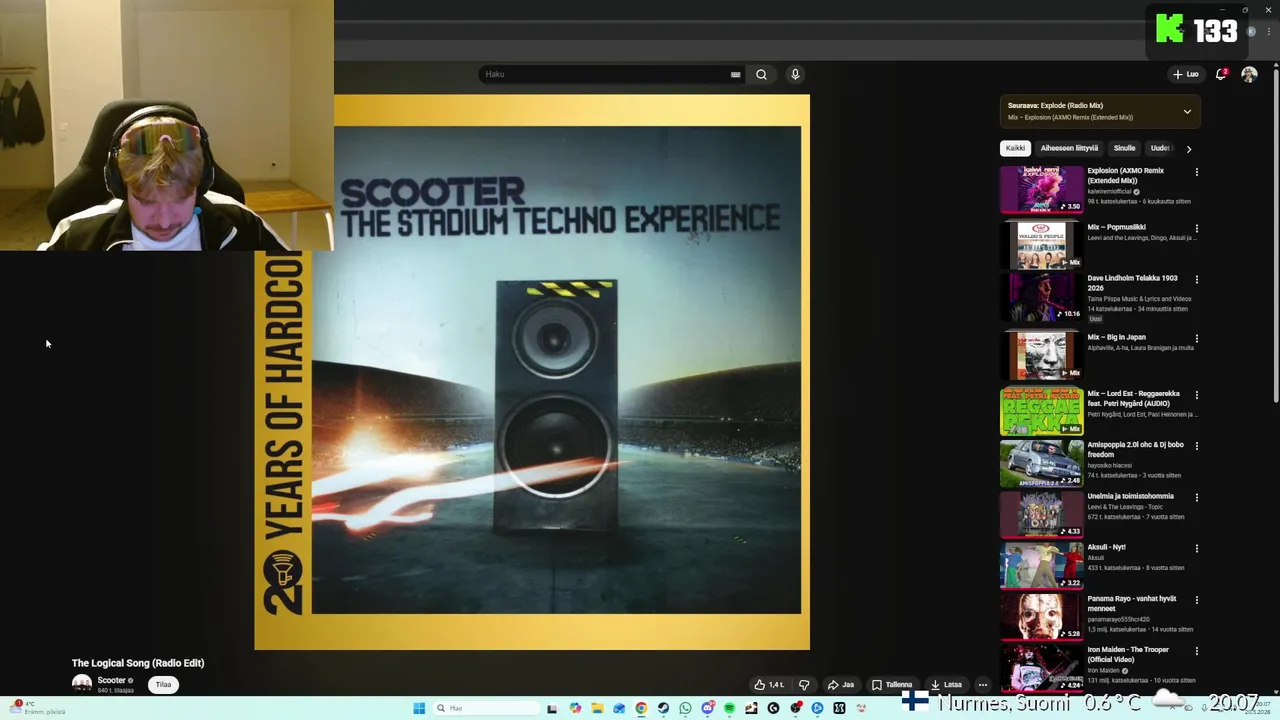The height and width of the screenshot is (720, 1280).
Task: Open options for Dave Lindholm Telakka video
Action: click(x=1196, y=279)
